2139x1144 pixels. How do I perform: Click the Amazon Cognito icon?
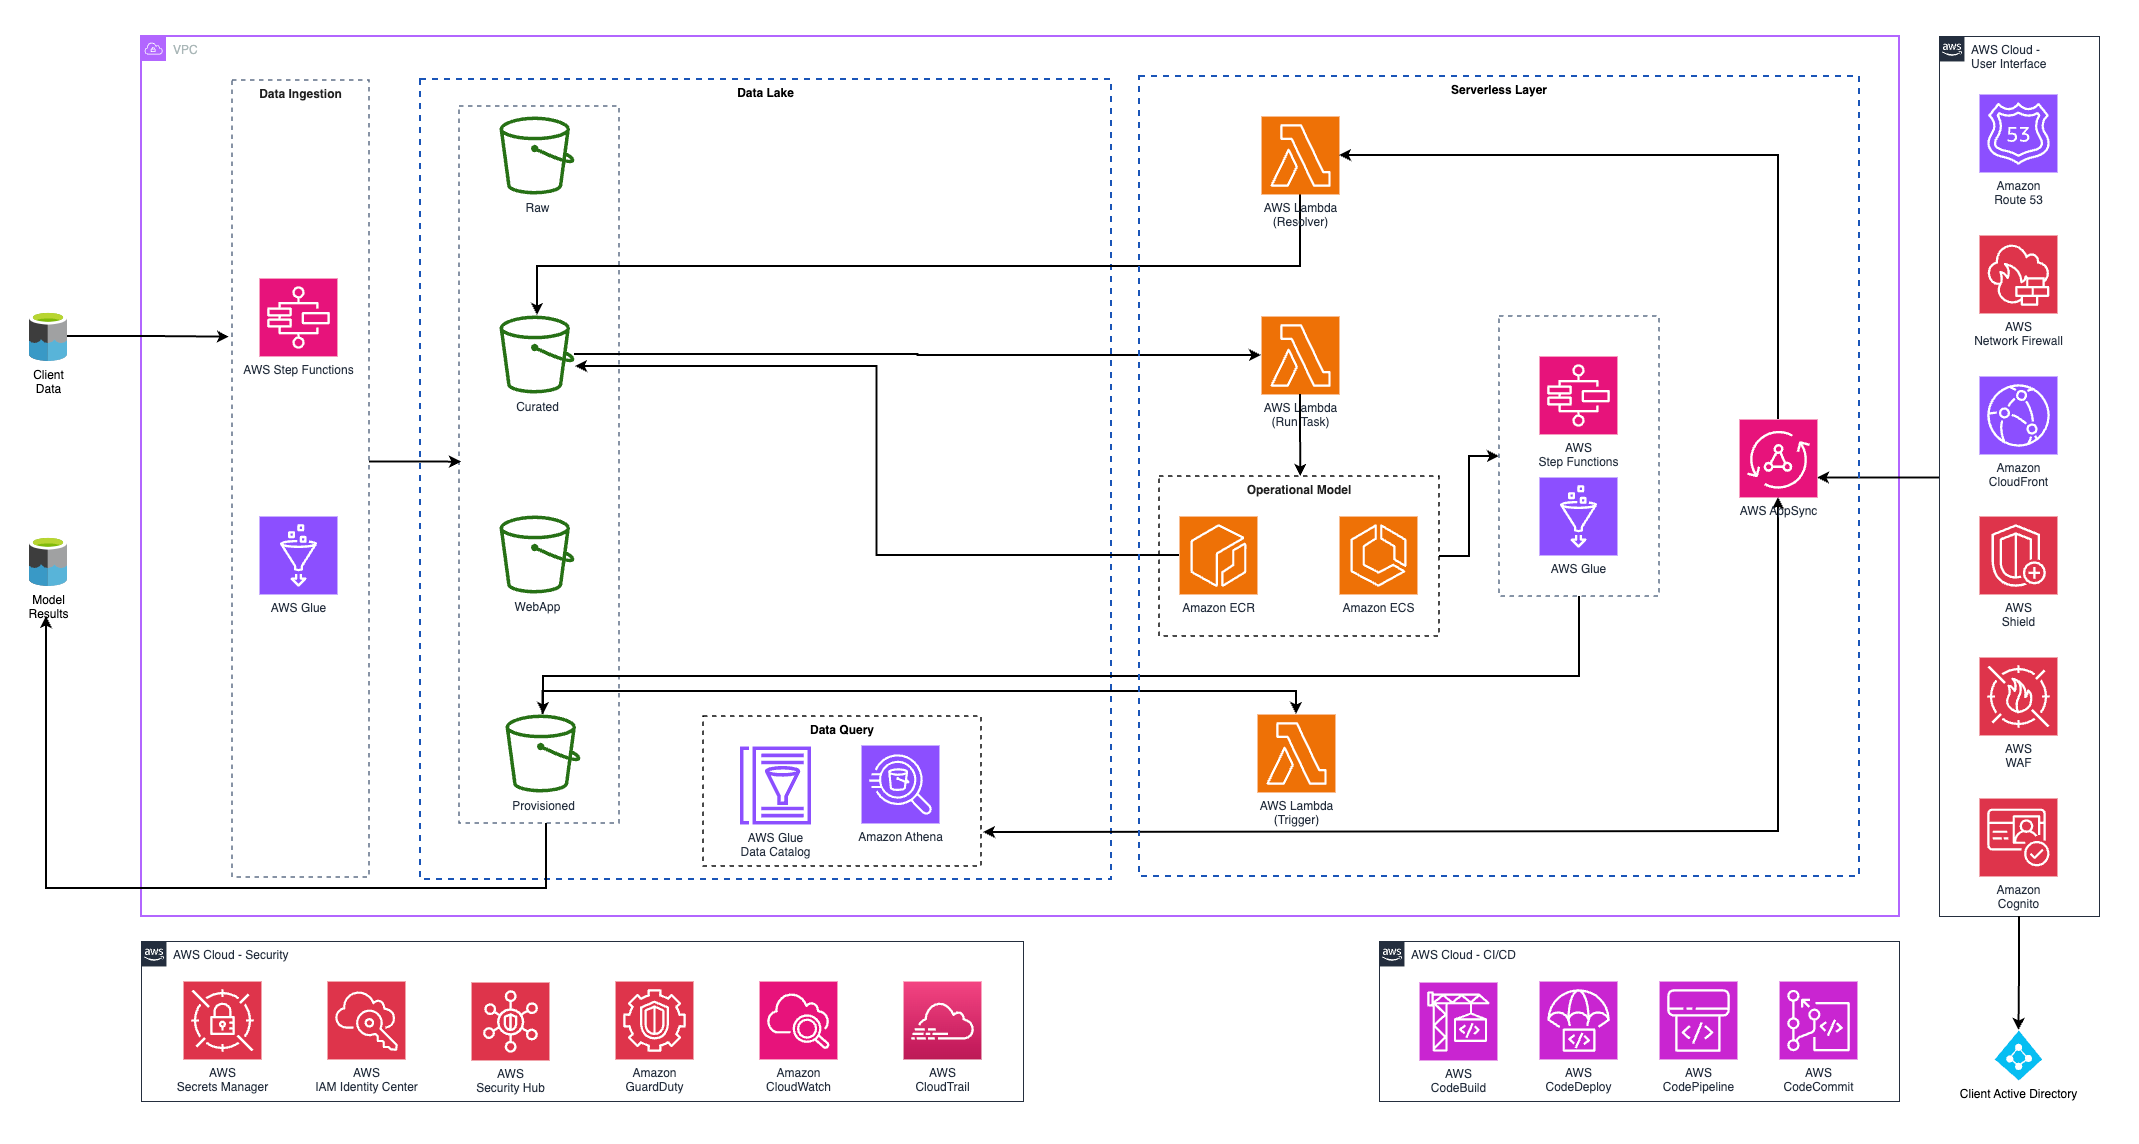(x=2018, y=837)
